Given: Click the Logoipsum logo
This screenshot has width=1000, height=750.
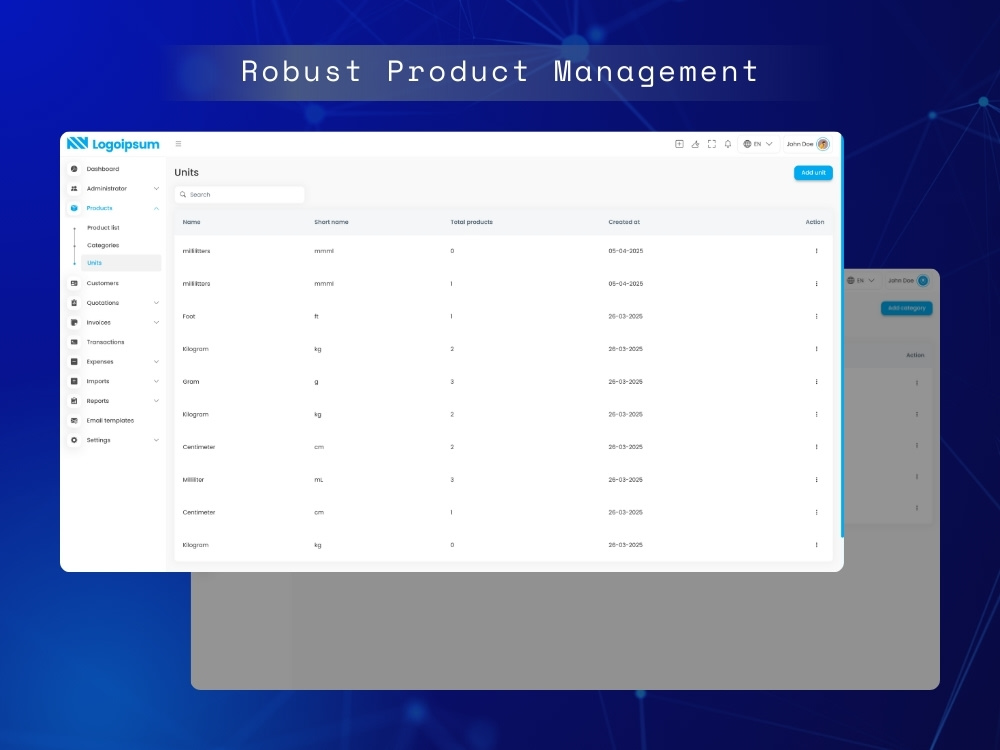Looking at the screenshot, I should 113,144.
